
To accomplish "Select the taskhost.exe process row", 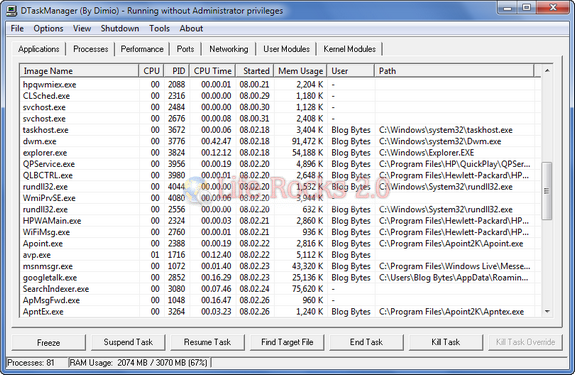I will [x=280, y=130].
